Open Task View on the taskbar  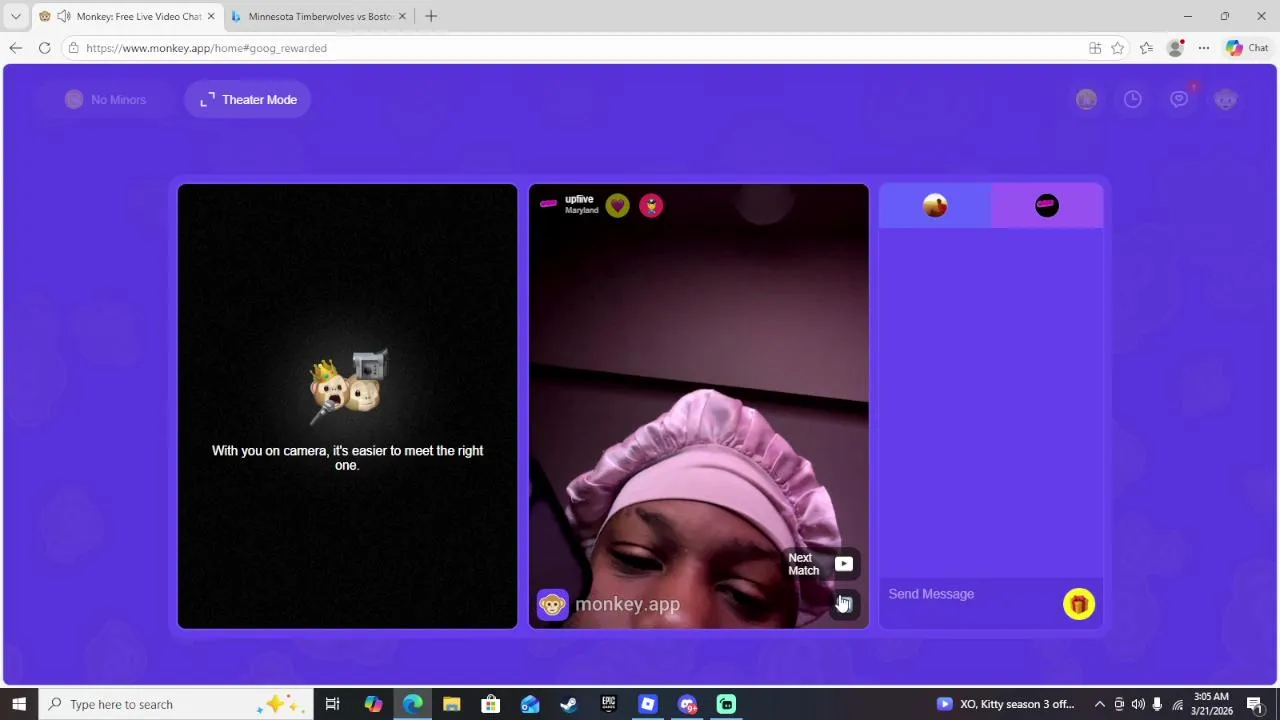[x=332, y=704]
